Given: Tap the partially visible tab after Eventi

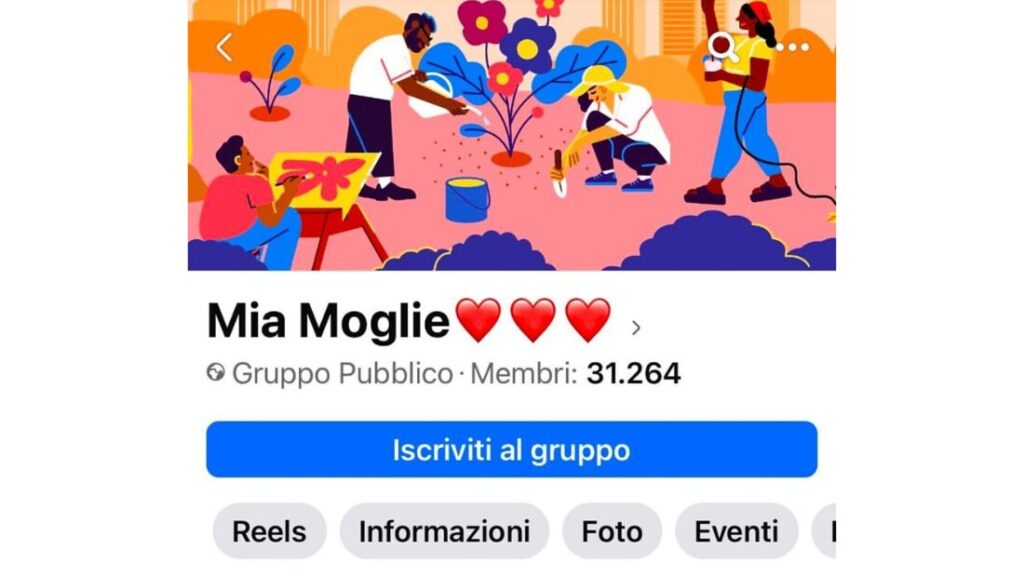Looking at the screenshot, I should click(824, 532).
